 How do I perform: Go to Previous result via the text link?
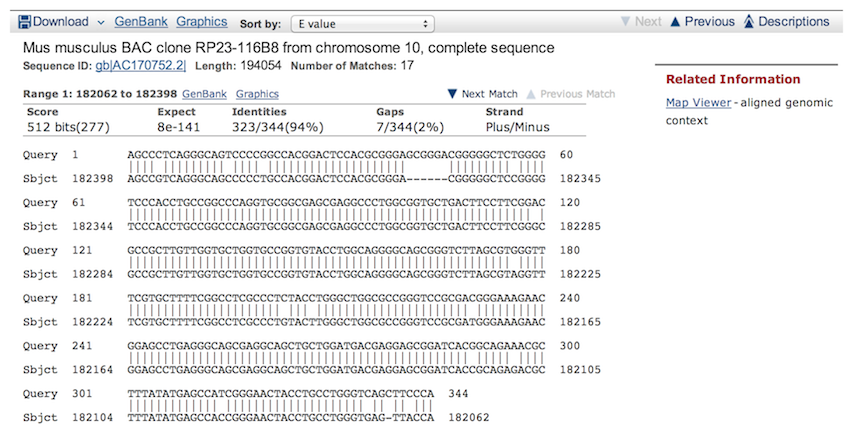tap(709, 22)
